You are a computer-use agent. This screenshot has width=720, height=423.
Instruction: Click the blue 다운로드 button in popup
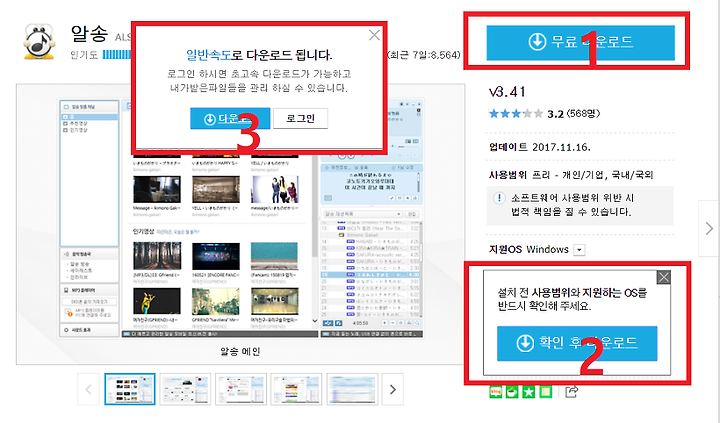tap(230, 119)
